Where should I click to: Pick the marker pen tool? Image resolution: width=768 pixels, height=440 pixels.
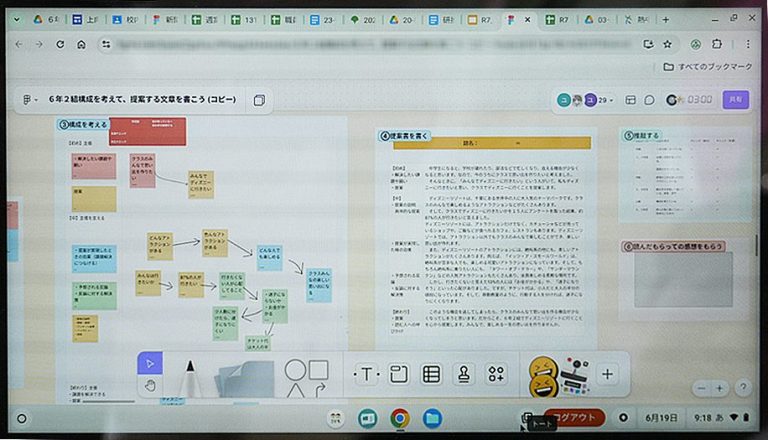point(188,379)
